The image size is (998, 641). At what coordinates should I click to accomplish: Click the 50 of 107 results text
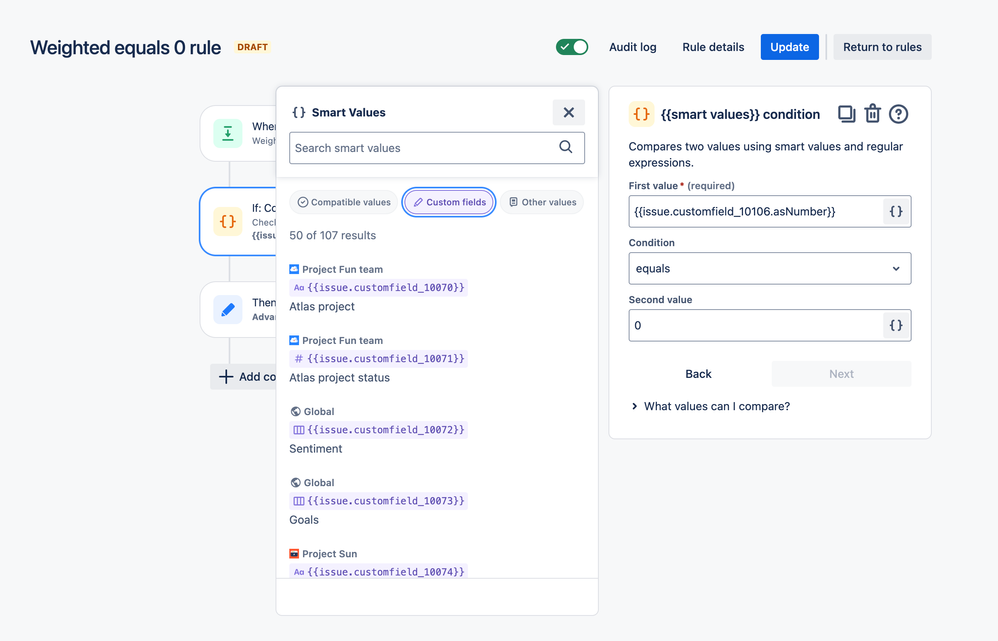pyautogui.click(x=332, y=236)
